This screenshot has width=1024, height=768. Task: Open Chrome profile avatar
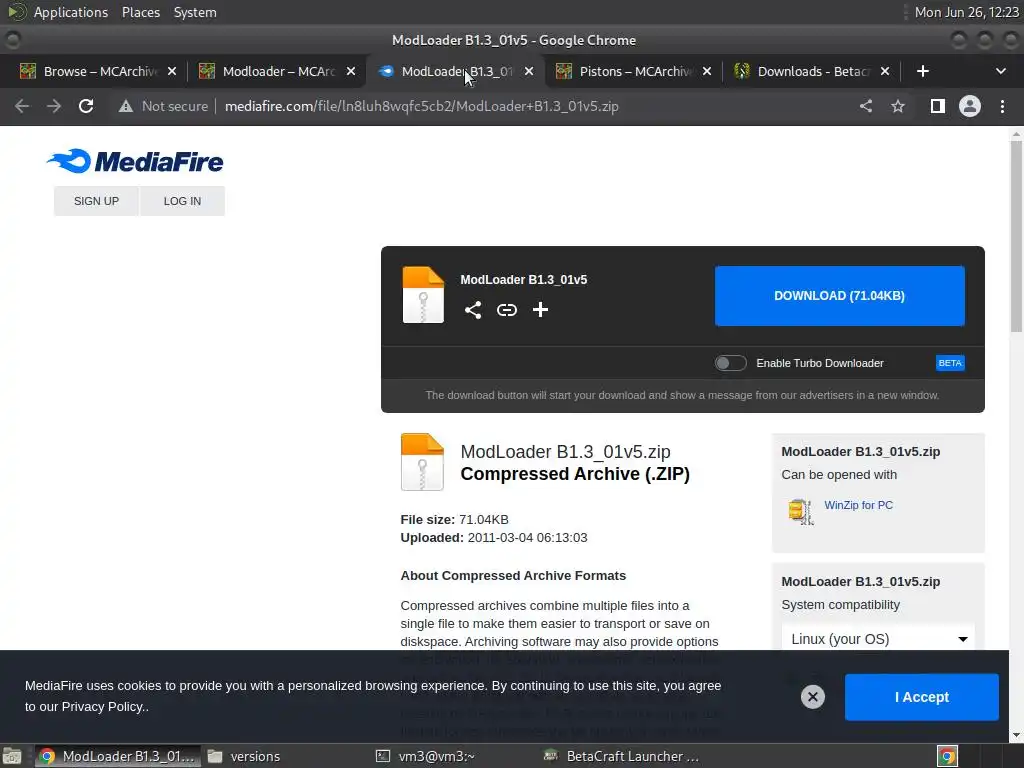point(970,106)
